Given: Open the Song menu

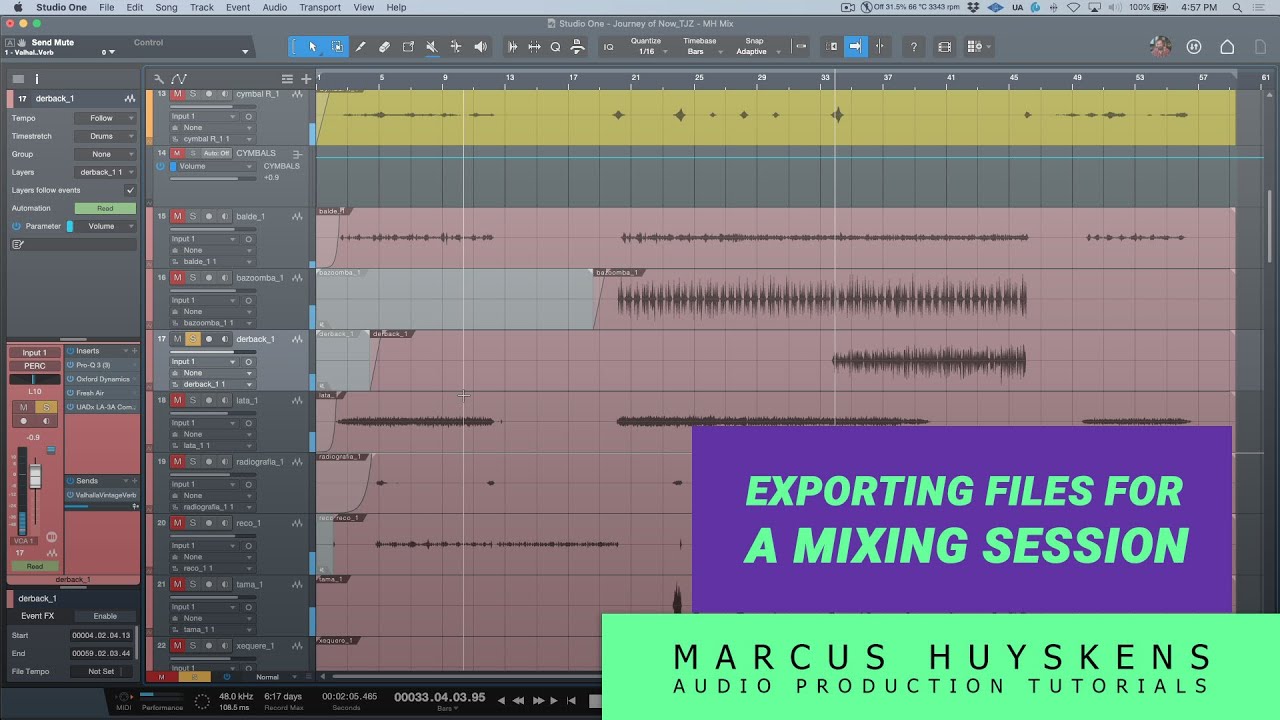Looking at the screenshot, I should [166, 7].
